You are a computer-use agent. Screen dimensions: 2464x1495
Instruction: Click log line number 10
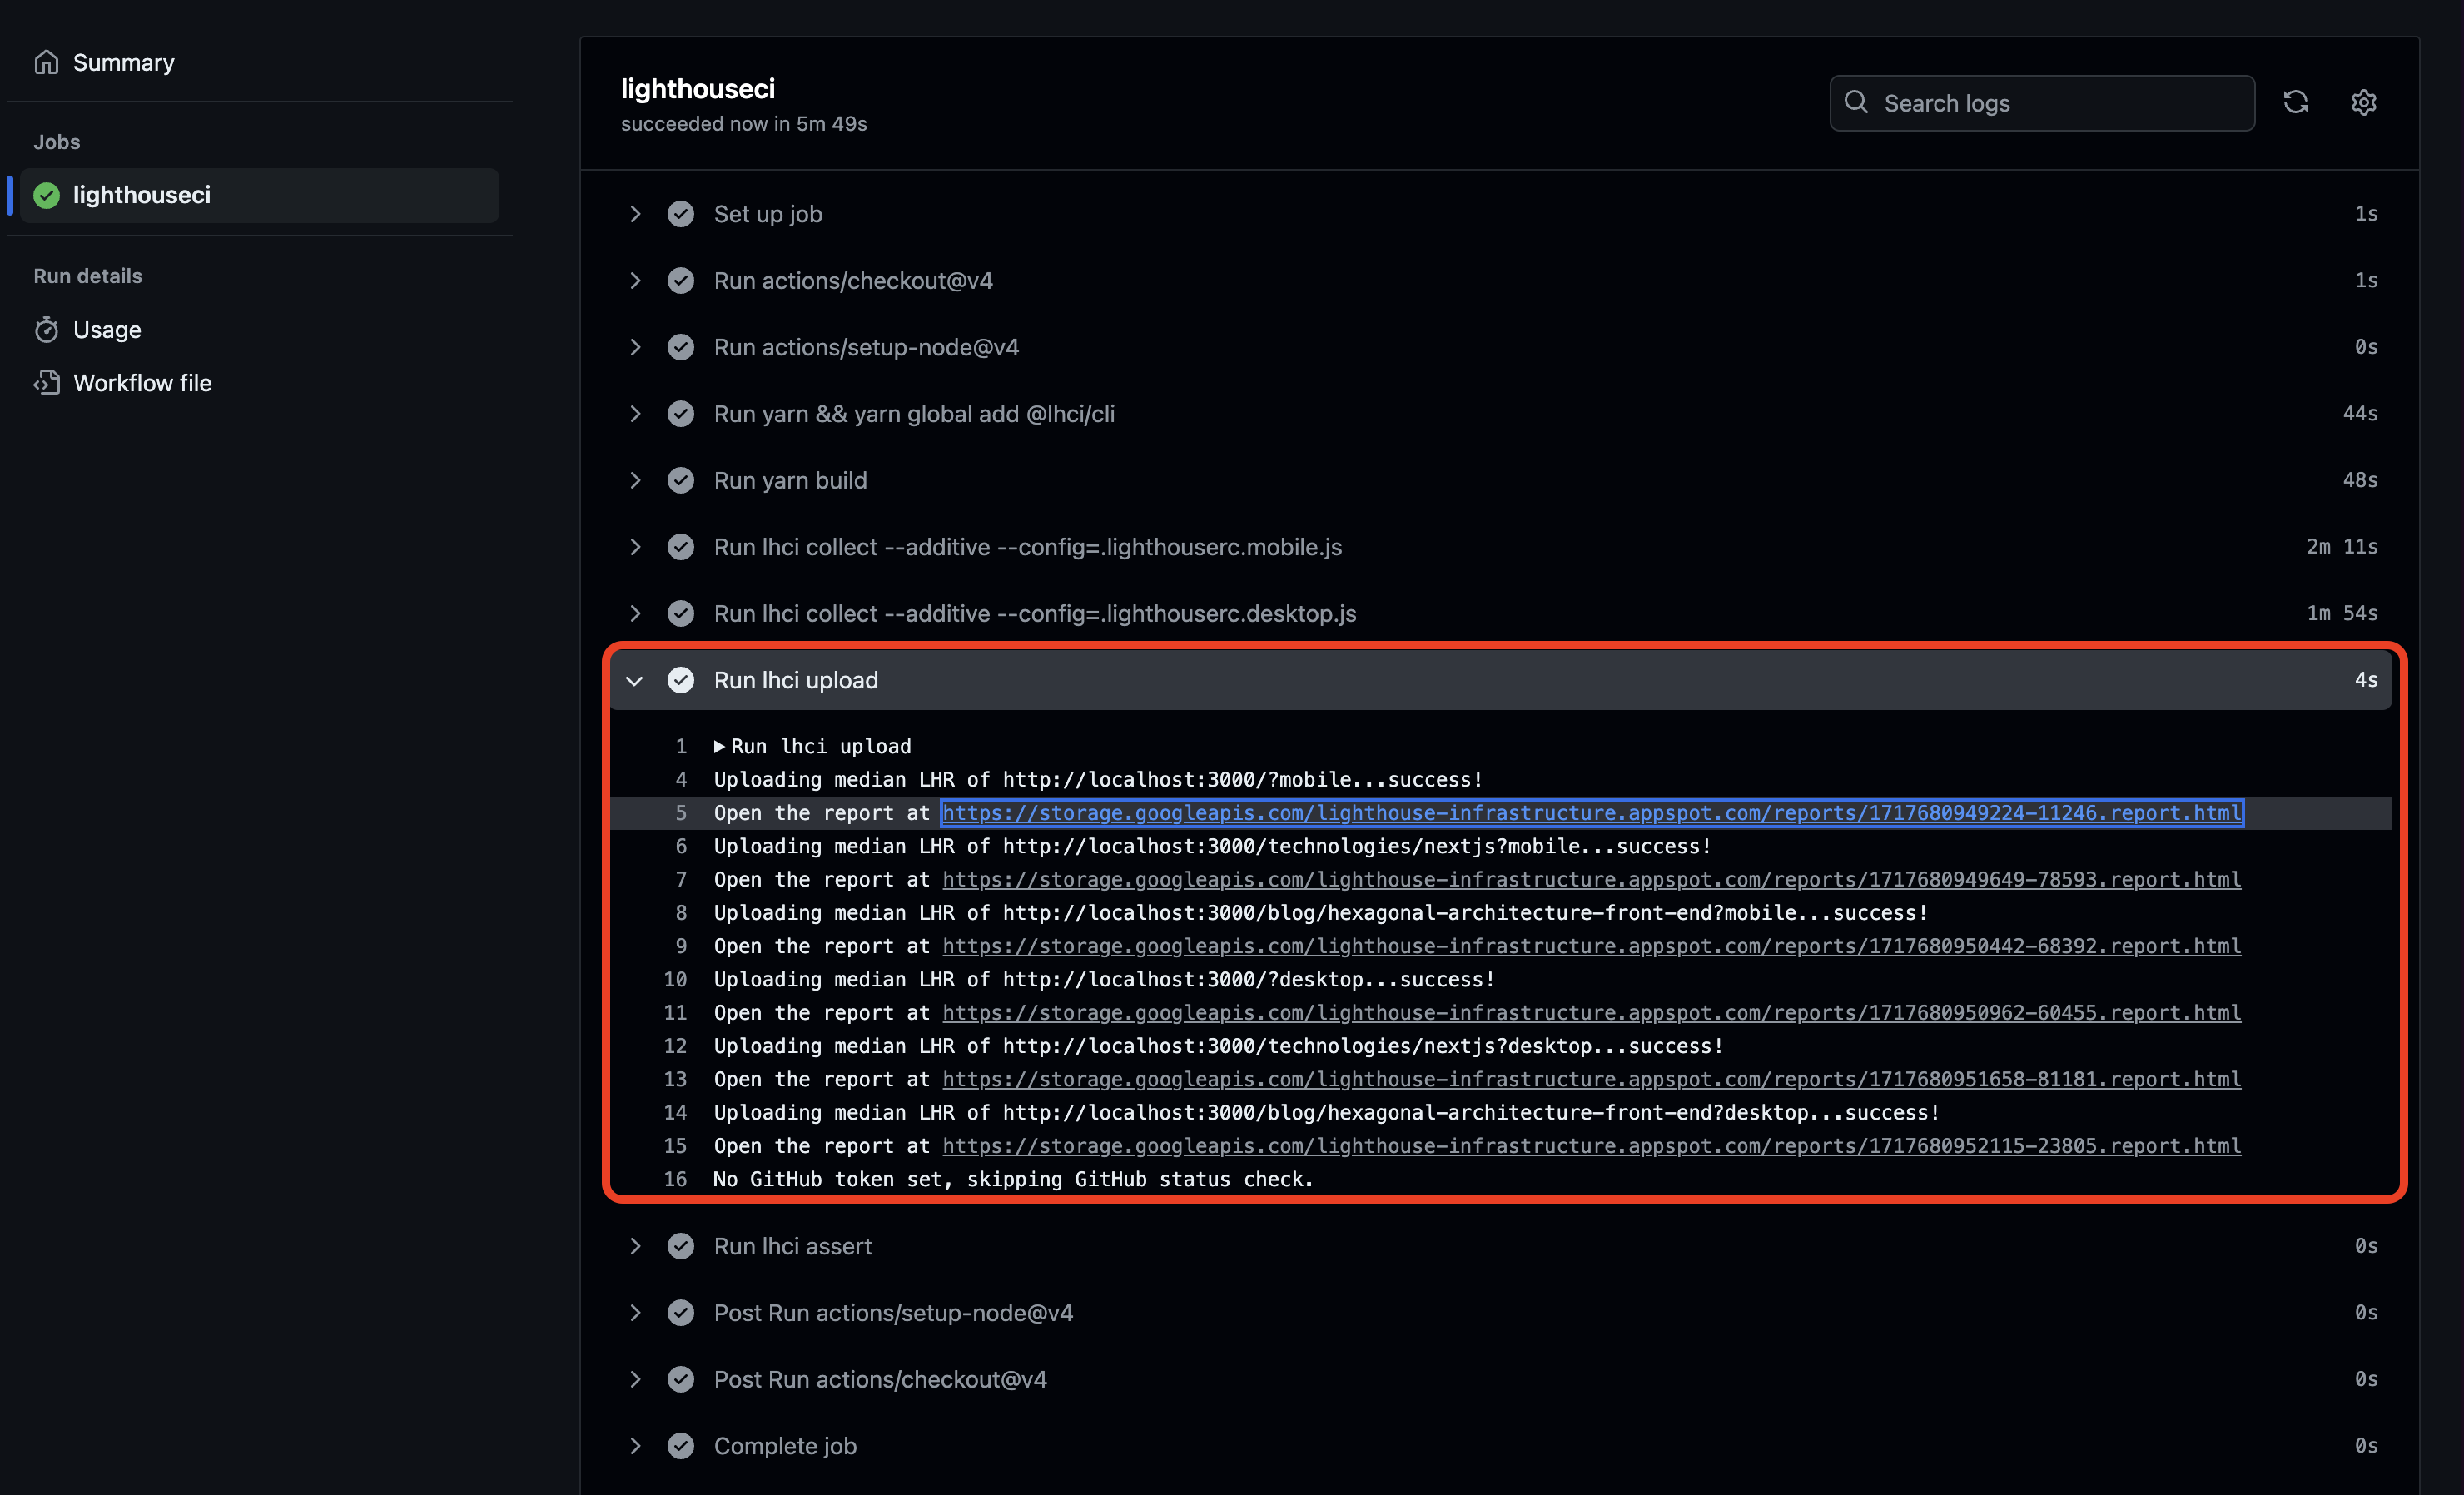(675, 979)
